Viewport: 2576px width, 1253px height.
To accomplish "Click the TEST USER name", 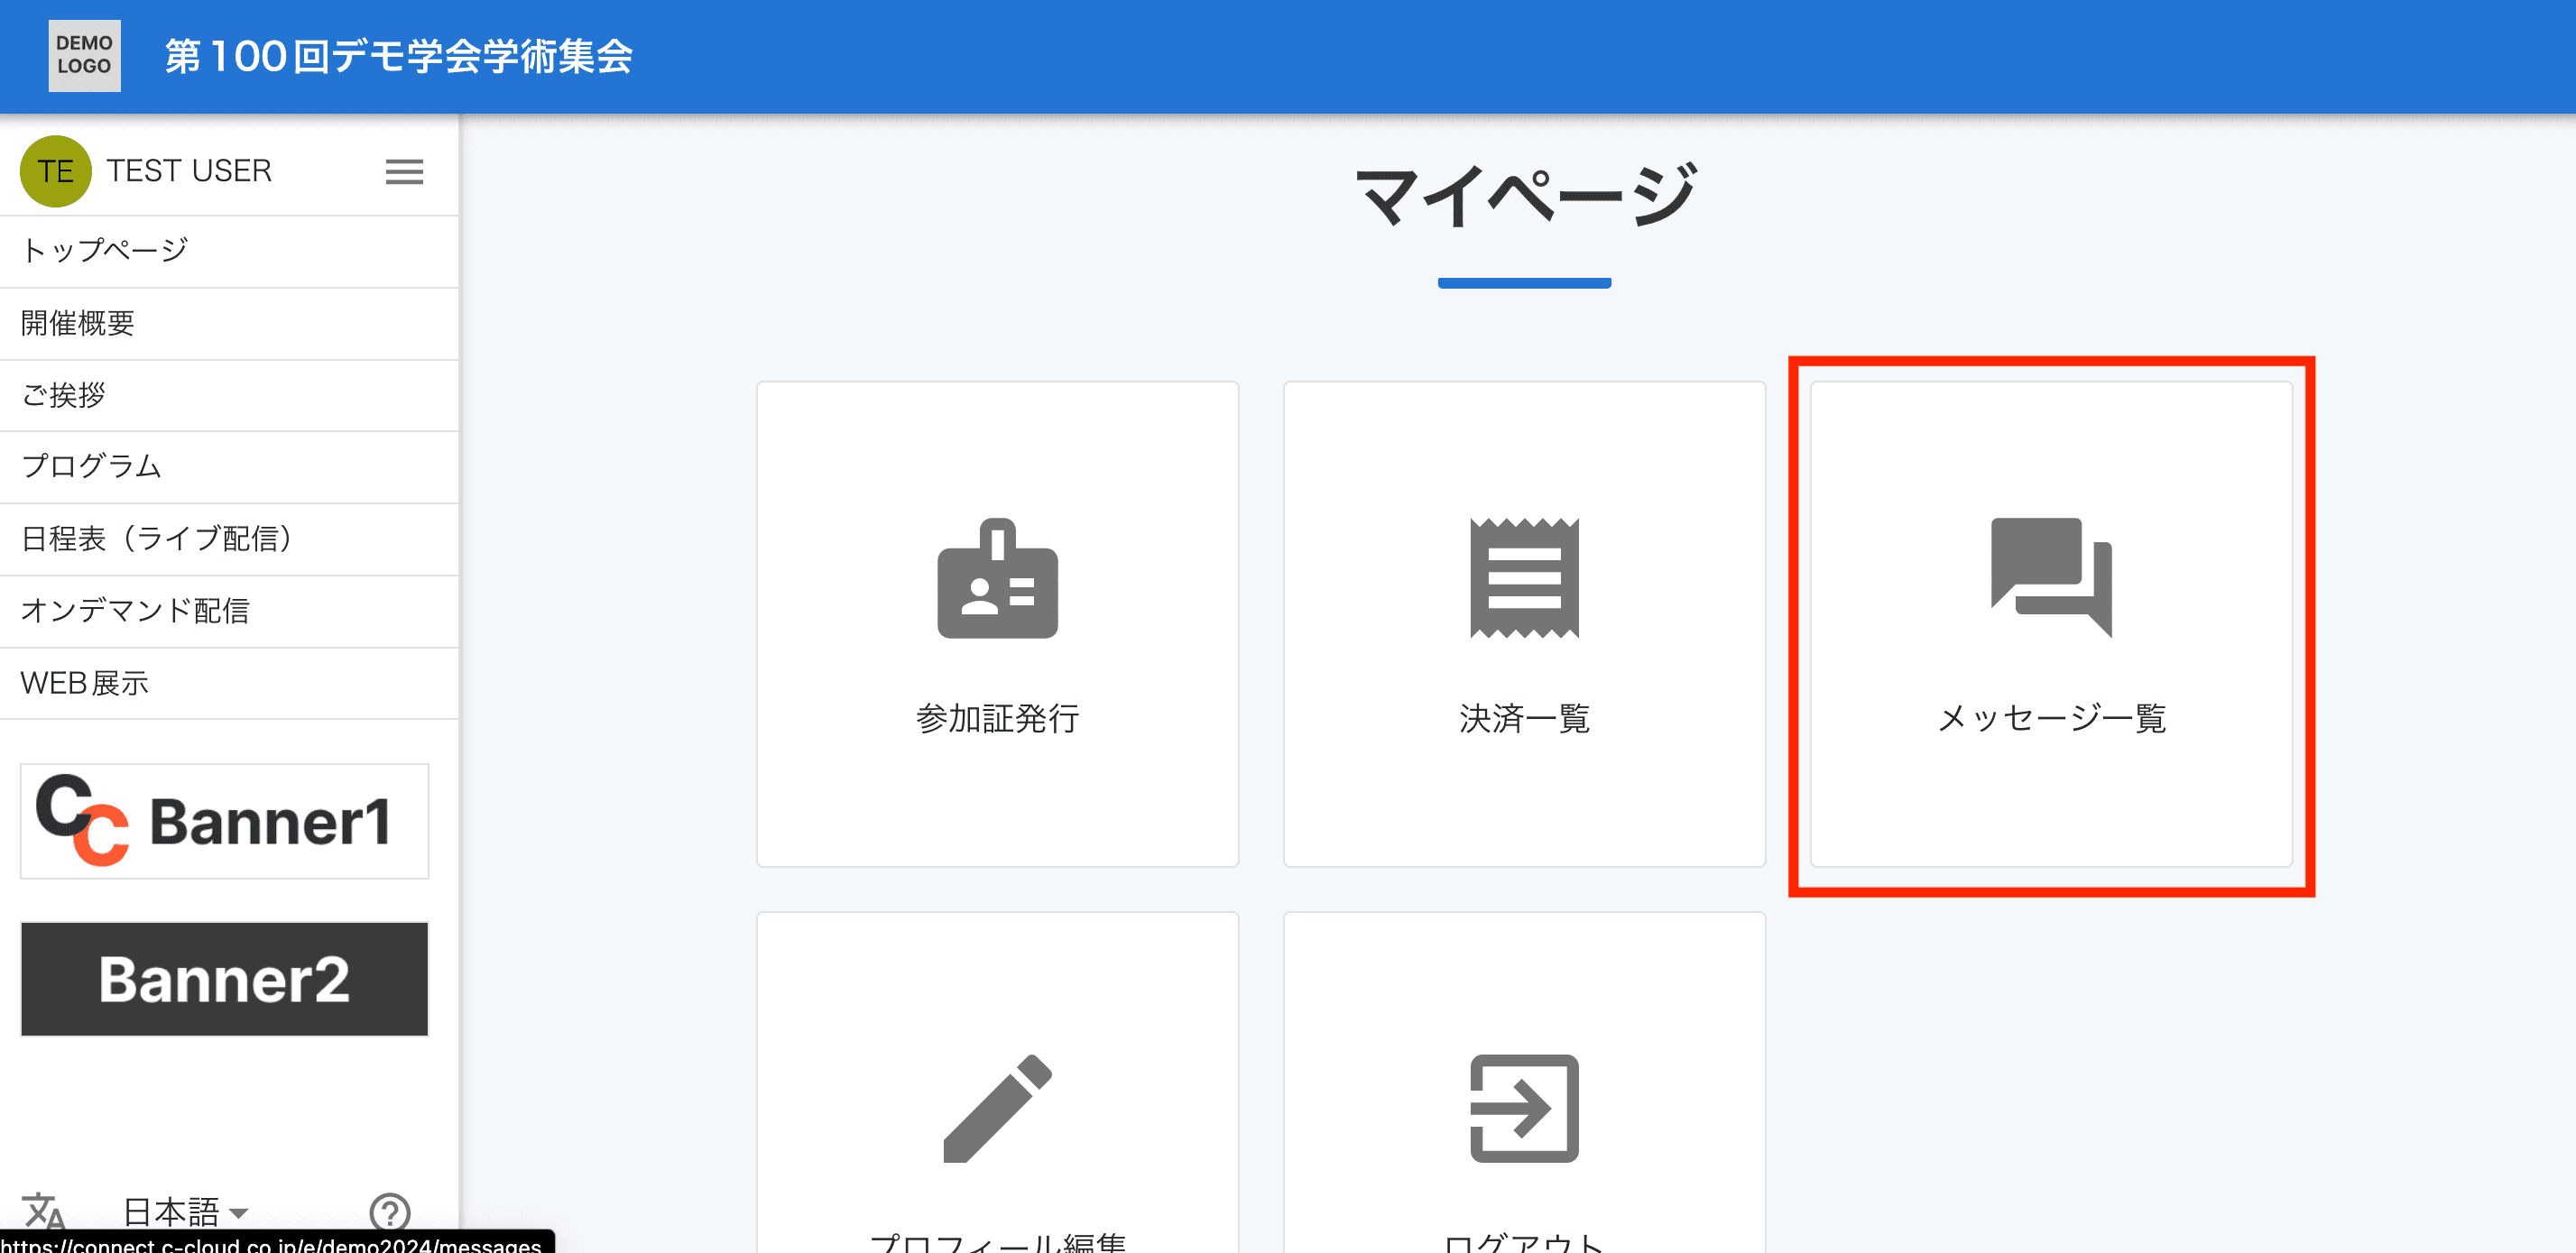I will [189, 171].
